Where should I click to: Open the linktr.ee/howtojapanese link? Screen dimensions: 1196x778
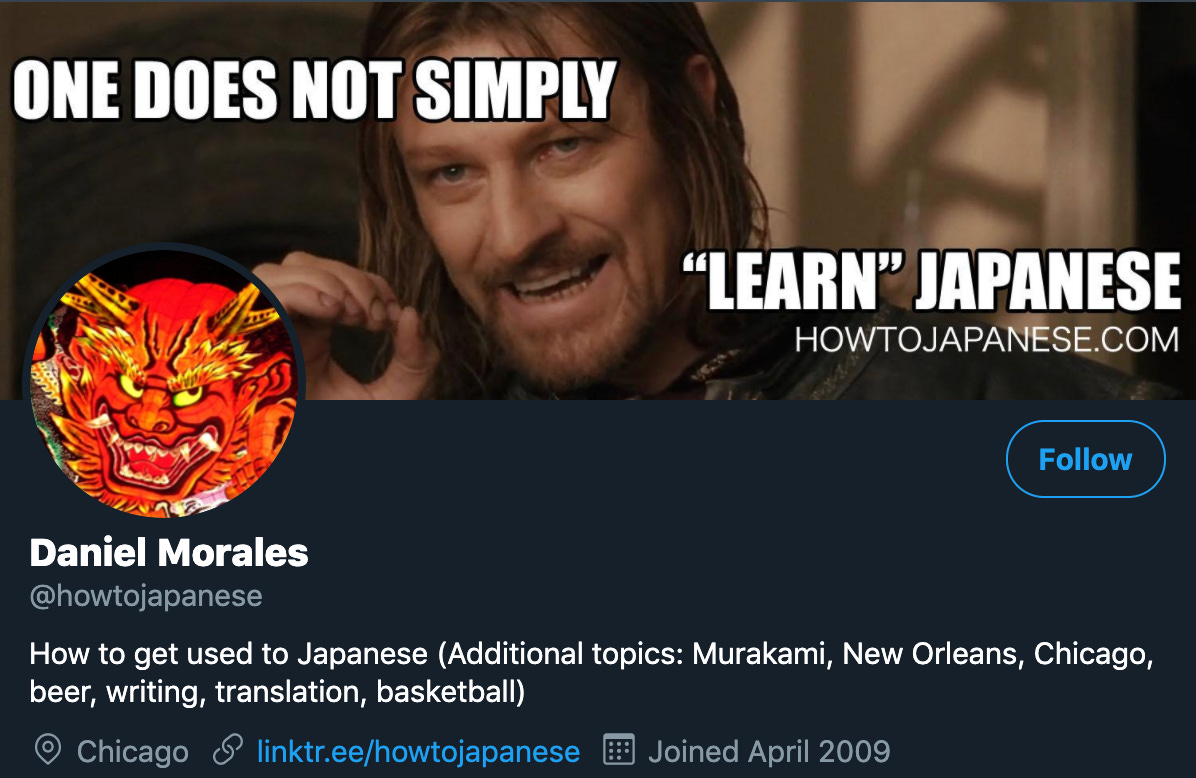coord(418,751)
